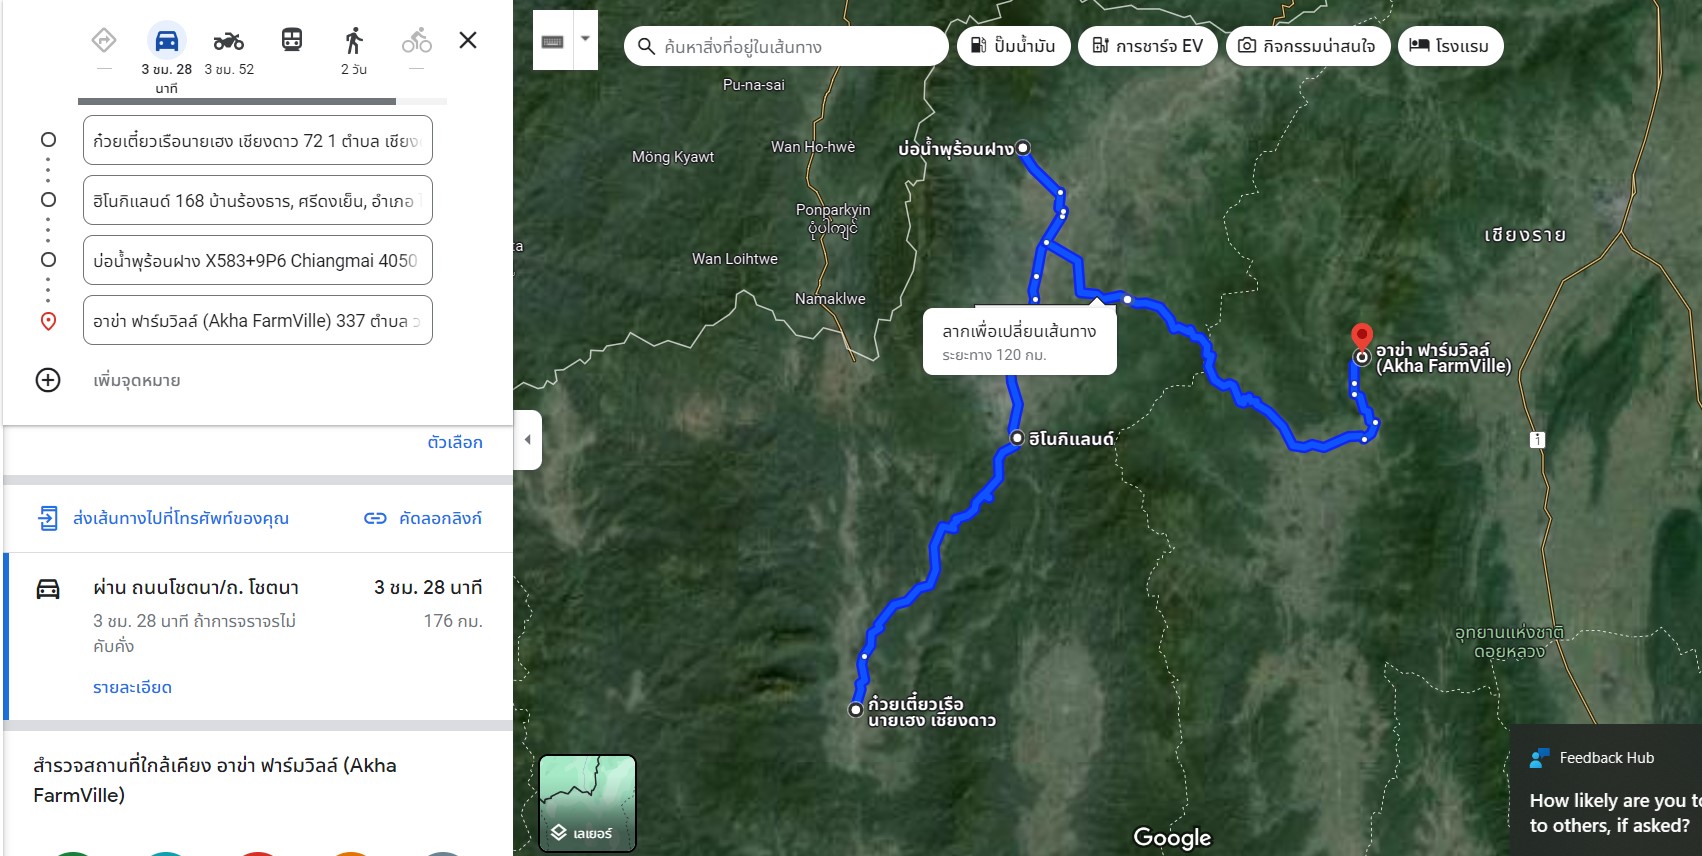Open รายละเอียด route details
This screenshot has height=856, width=1702.
[x=132, y=687]
